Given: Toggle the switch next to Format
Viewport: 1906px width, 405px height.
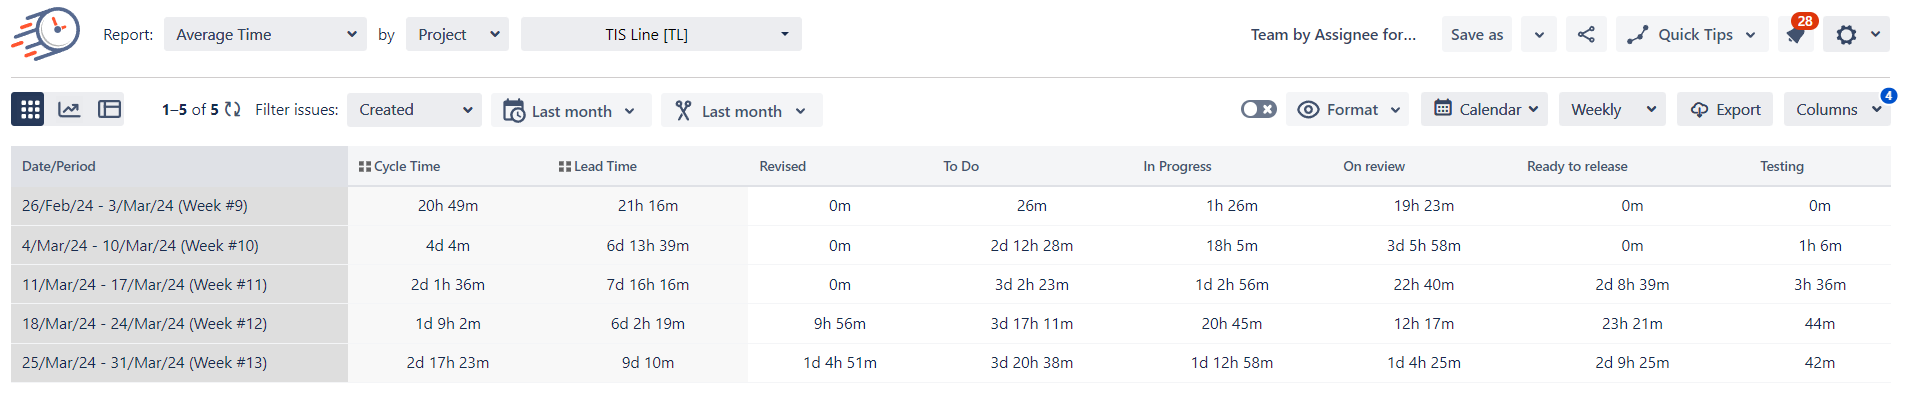Looking at the screenshot, I should tap(1258, 109).
